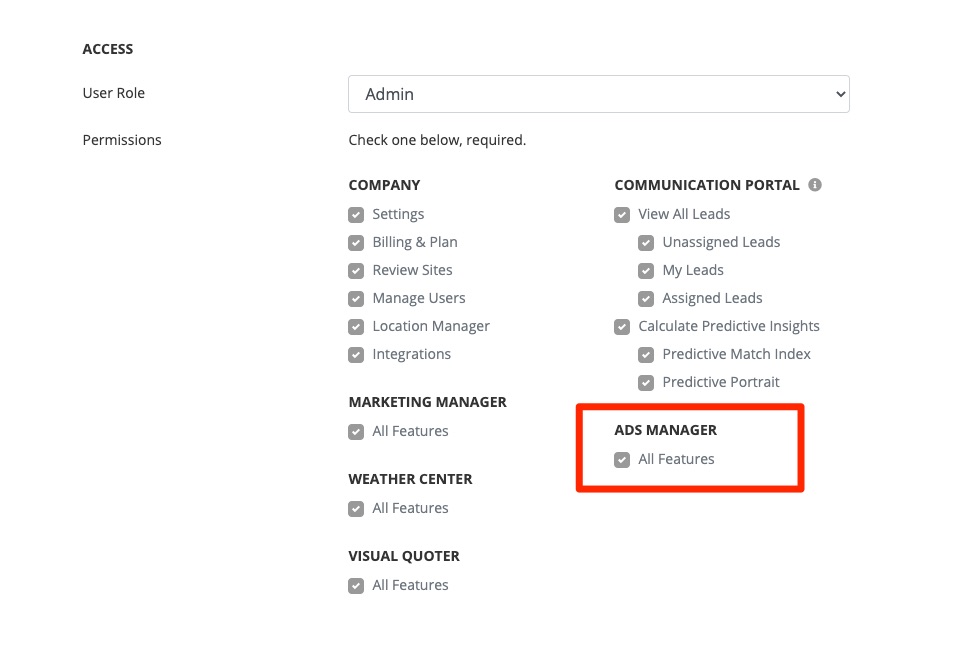Screen dimensions: 980x652
Task: Click the Communication Portal info icon
Action: pos(815,185)
